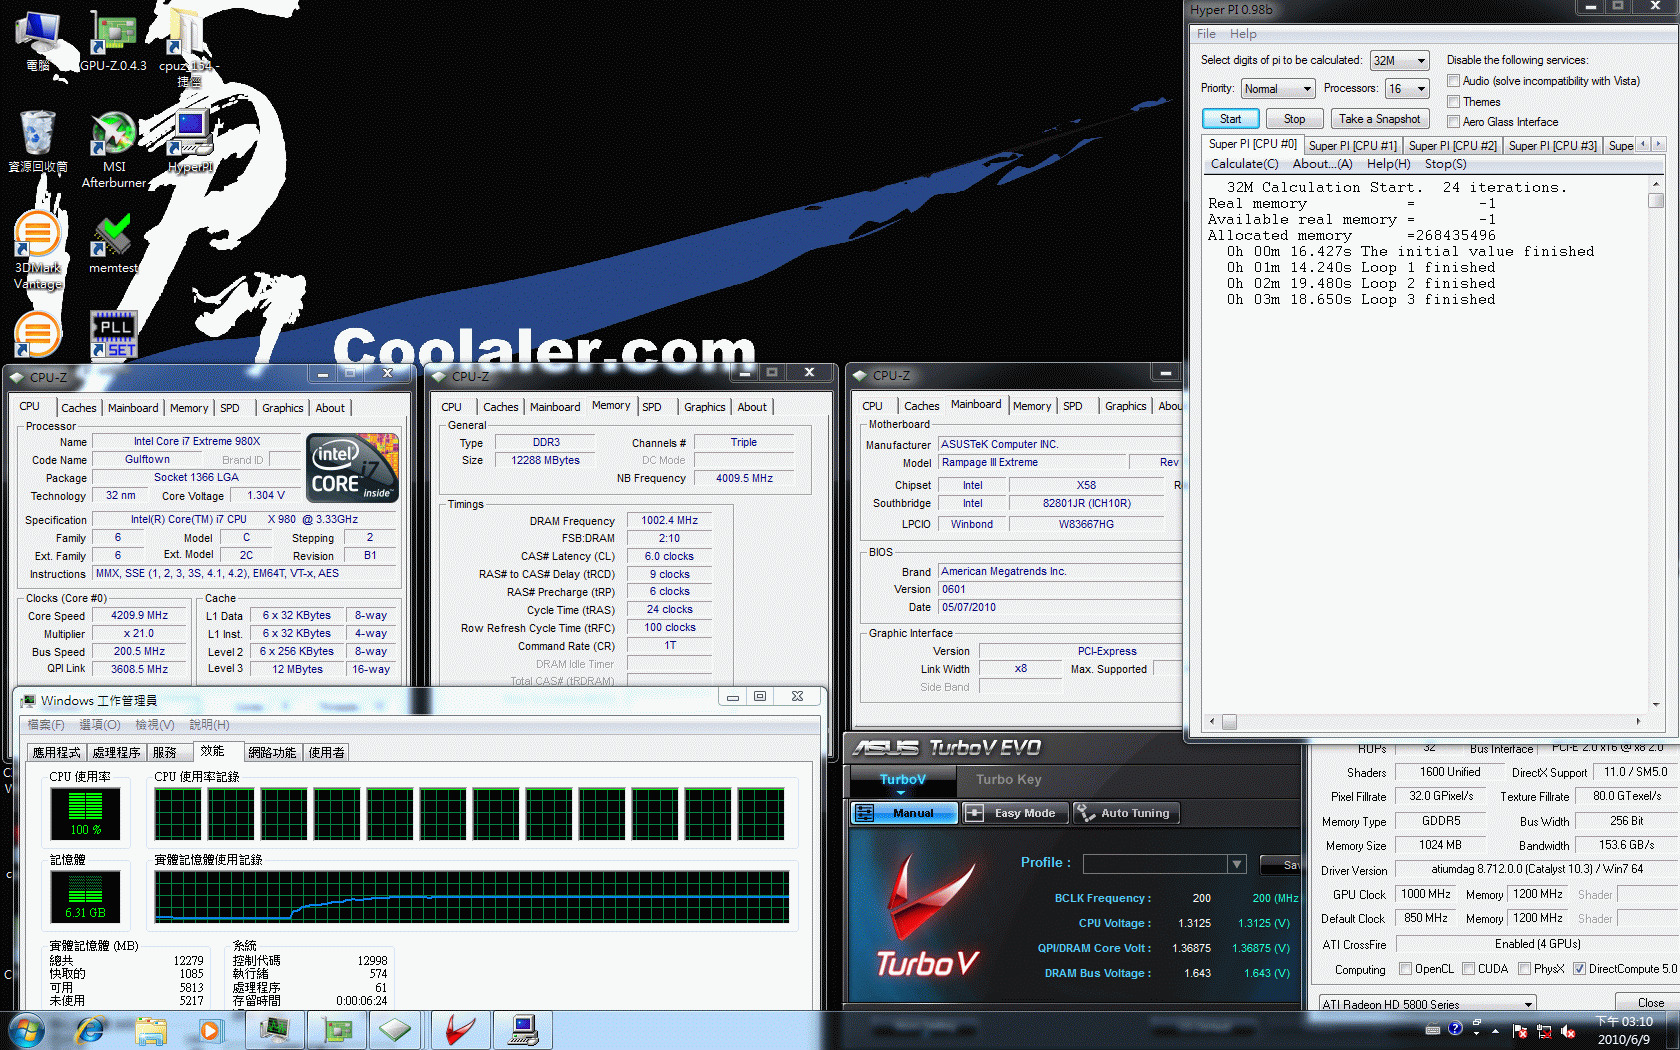Click the taskbar clock 03:10
The width and height of the screenshot is (1680, 1050).
tap(1624, 1031)
